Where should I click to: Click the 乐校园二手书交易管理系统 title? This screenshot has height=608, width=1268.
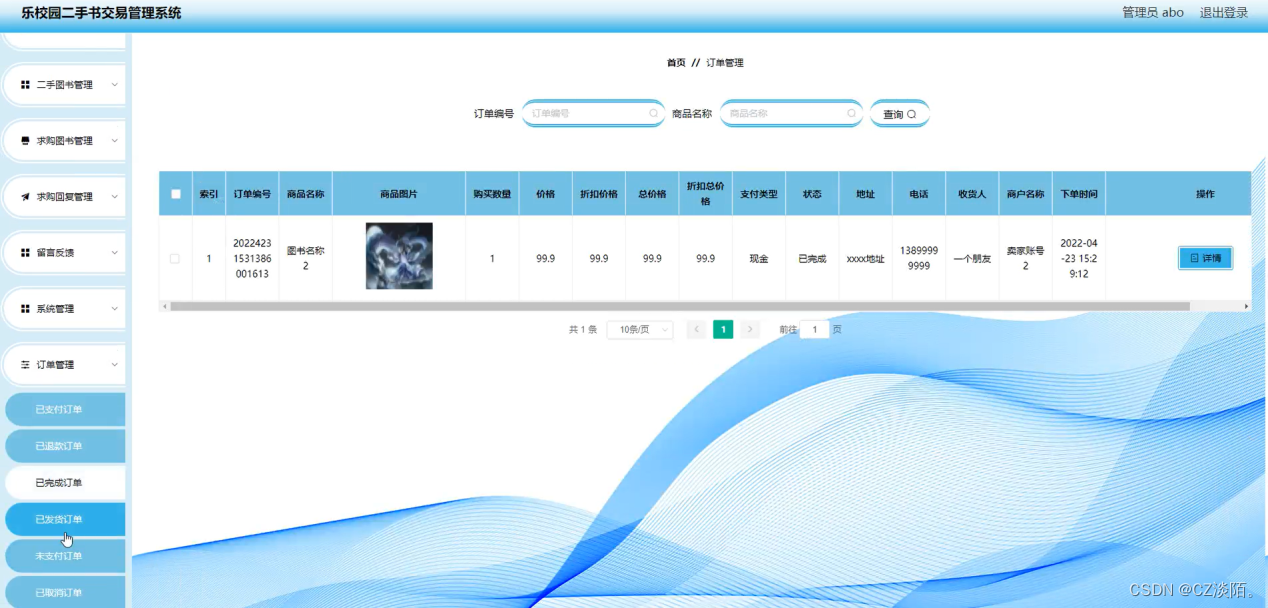pyautogui.click(x=101, y=13)
